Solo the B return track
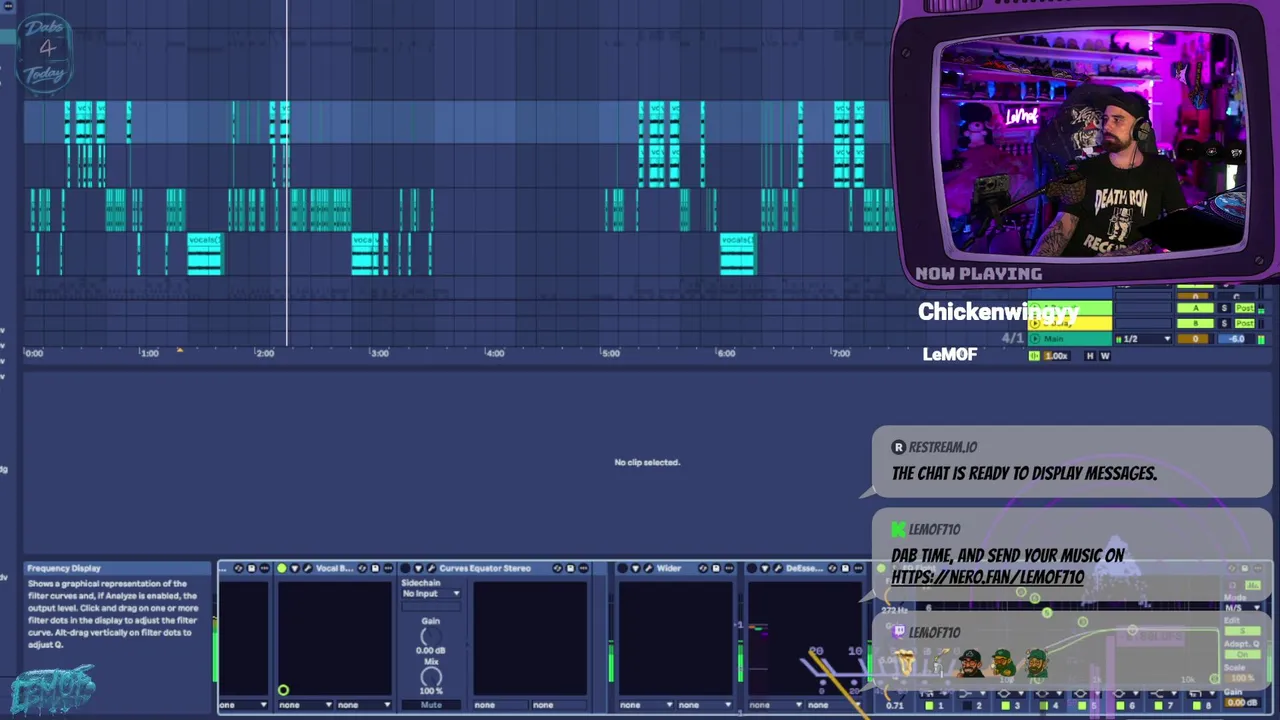1280x720 pixels. point(1224,323)
